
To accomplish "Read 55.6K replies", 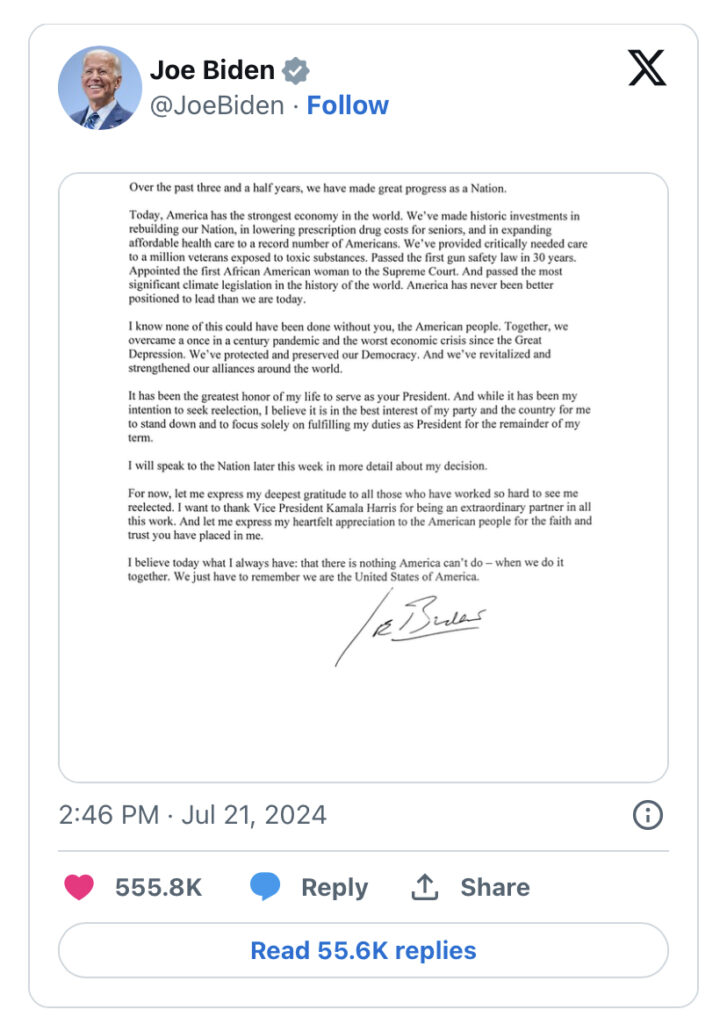I will [x=363, y=950].
